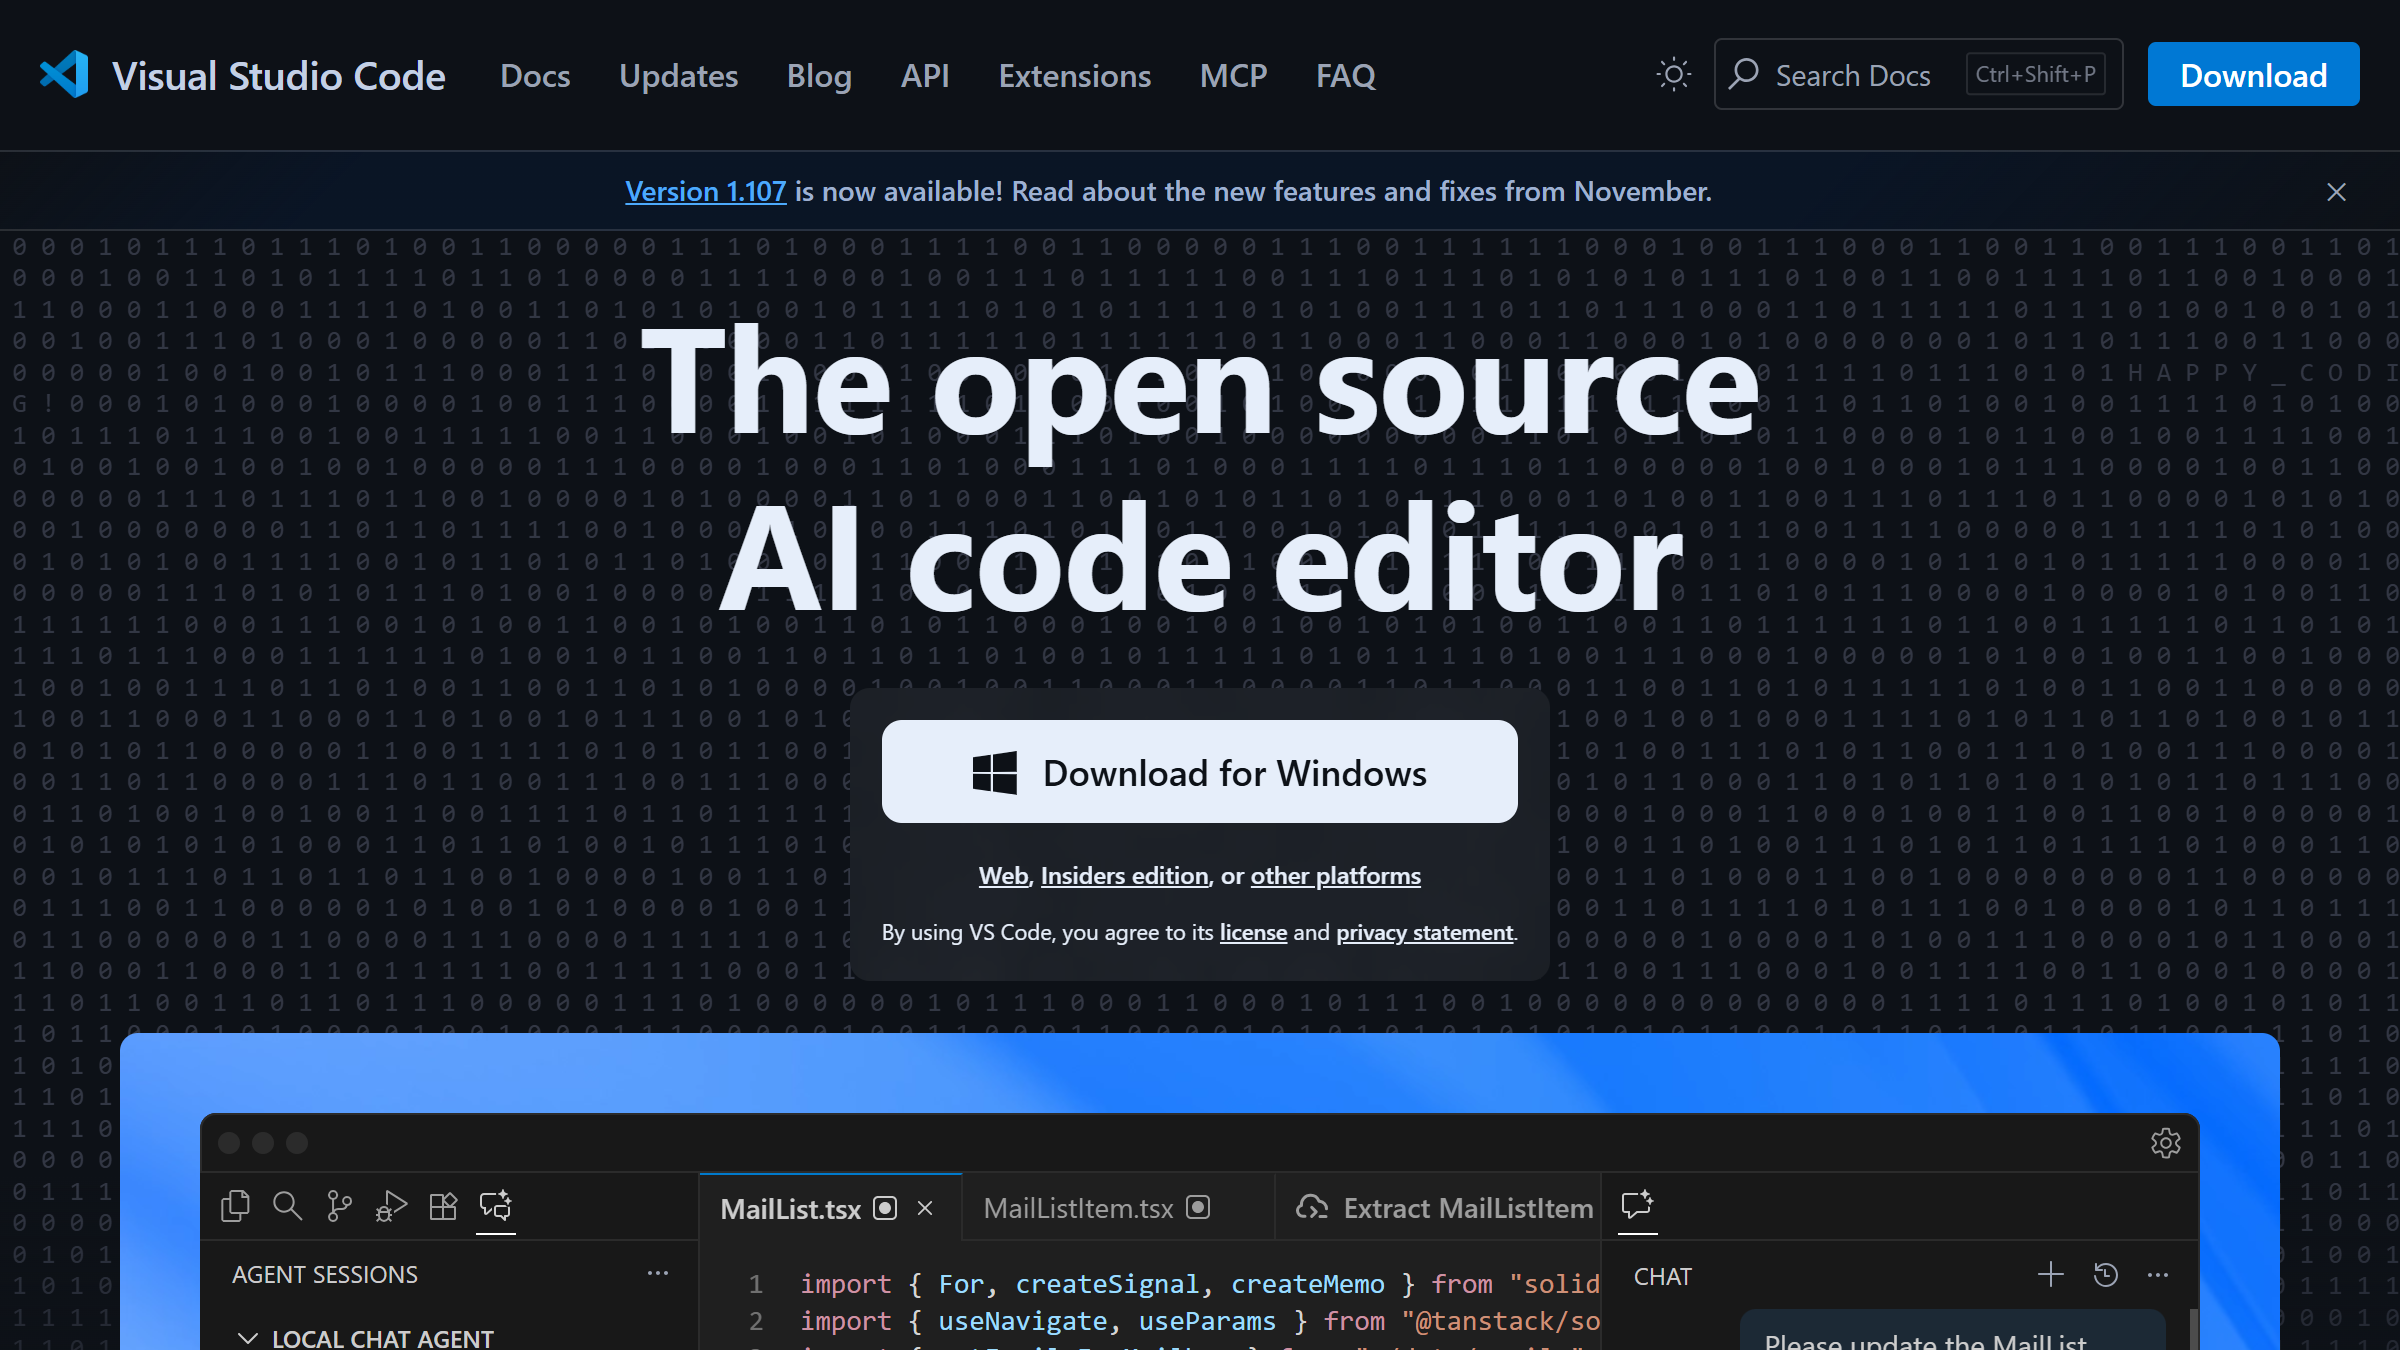Click the VS Code logo icon
This screenshot has height=1350, width=2400.
coord(65,75)
